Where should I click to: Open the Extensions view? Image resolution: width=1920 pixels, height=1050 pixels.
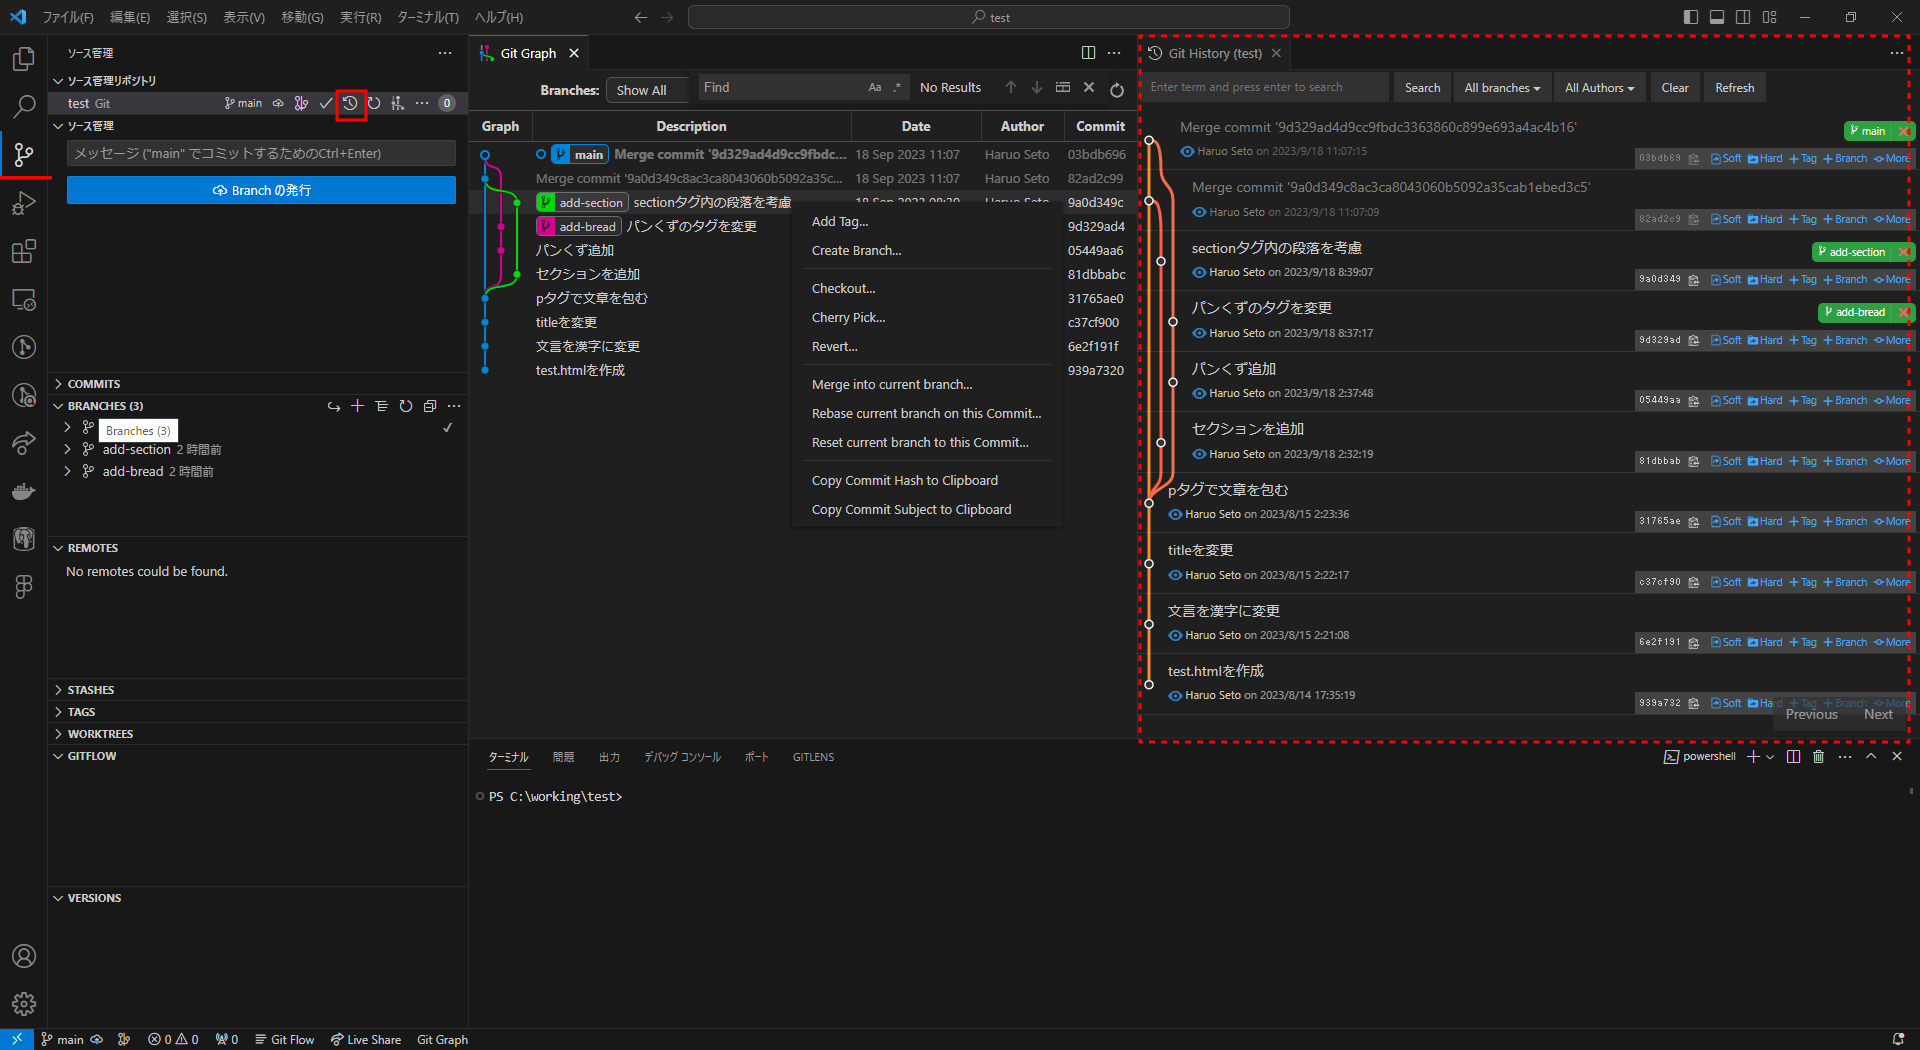[24, 251]
